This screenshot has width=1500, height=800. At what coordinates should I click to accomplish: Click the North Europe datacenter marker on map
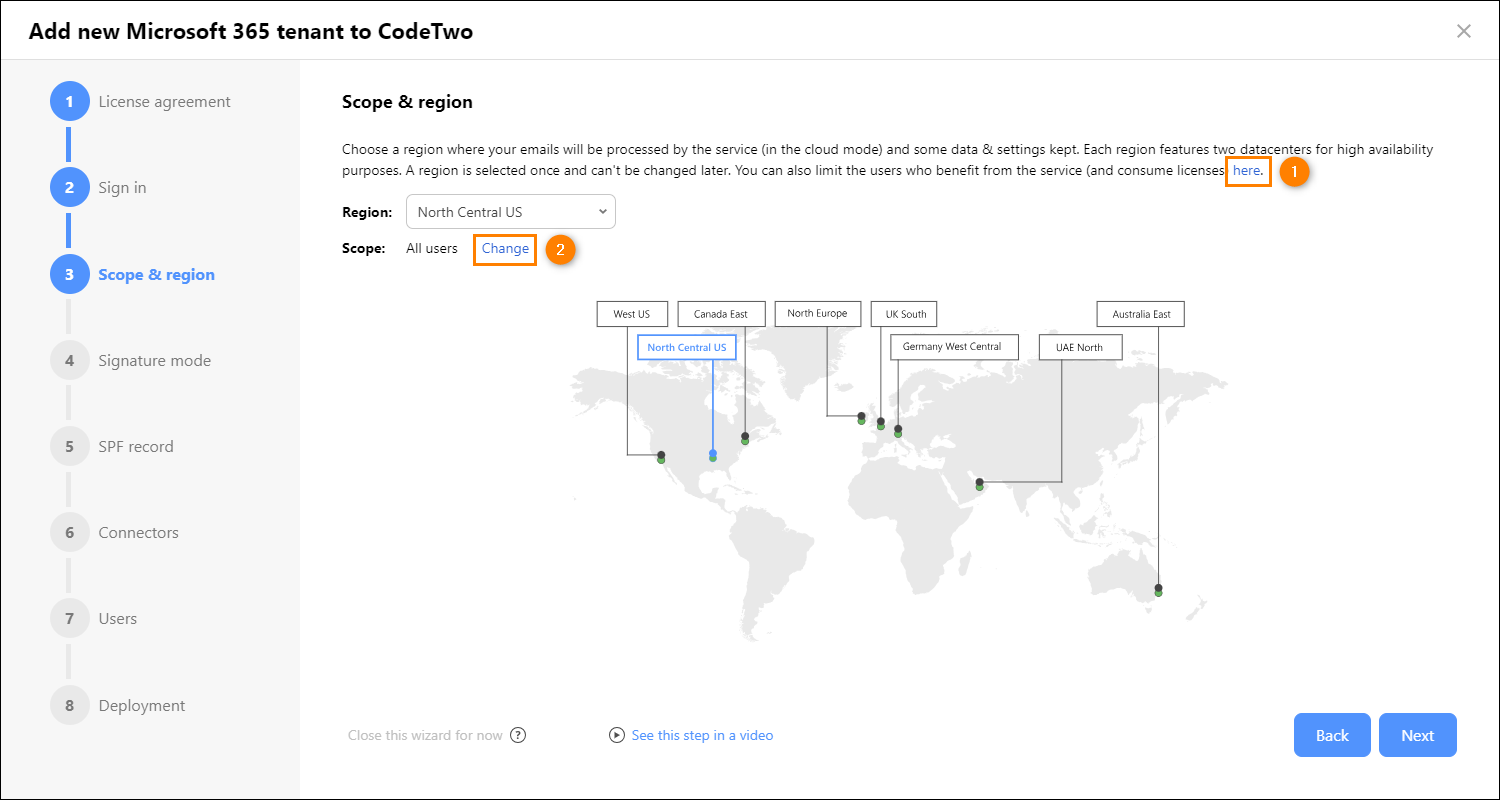pyautogui.click(x=861, y=418)
